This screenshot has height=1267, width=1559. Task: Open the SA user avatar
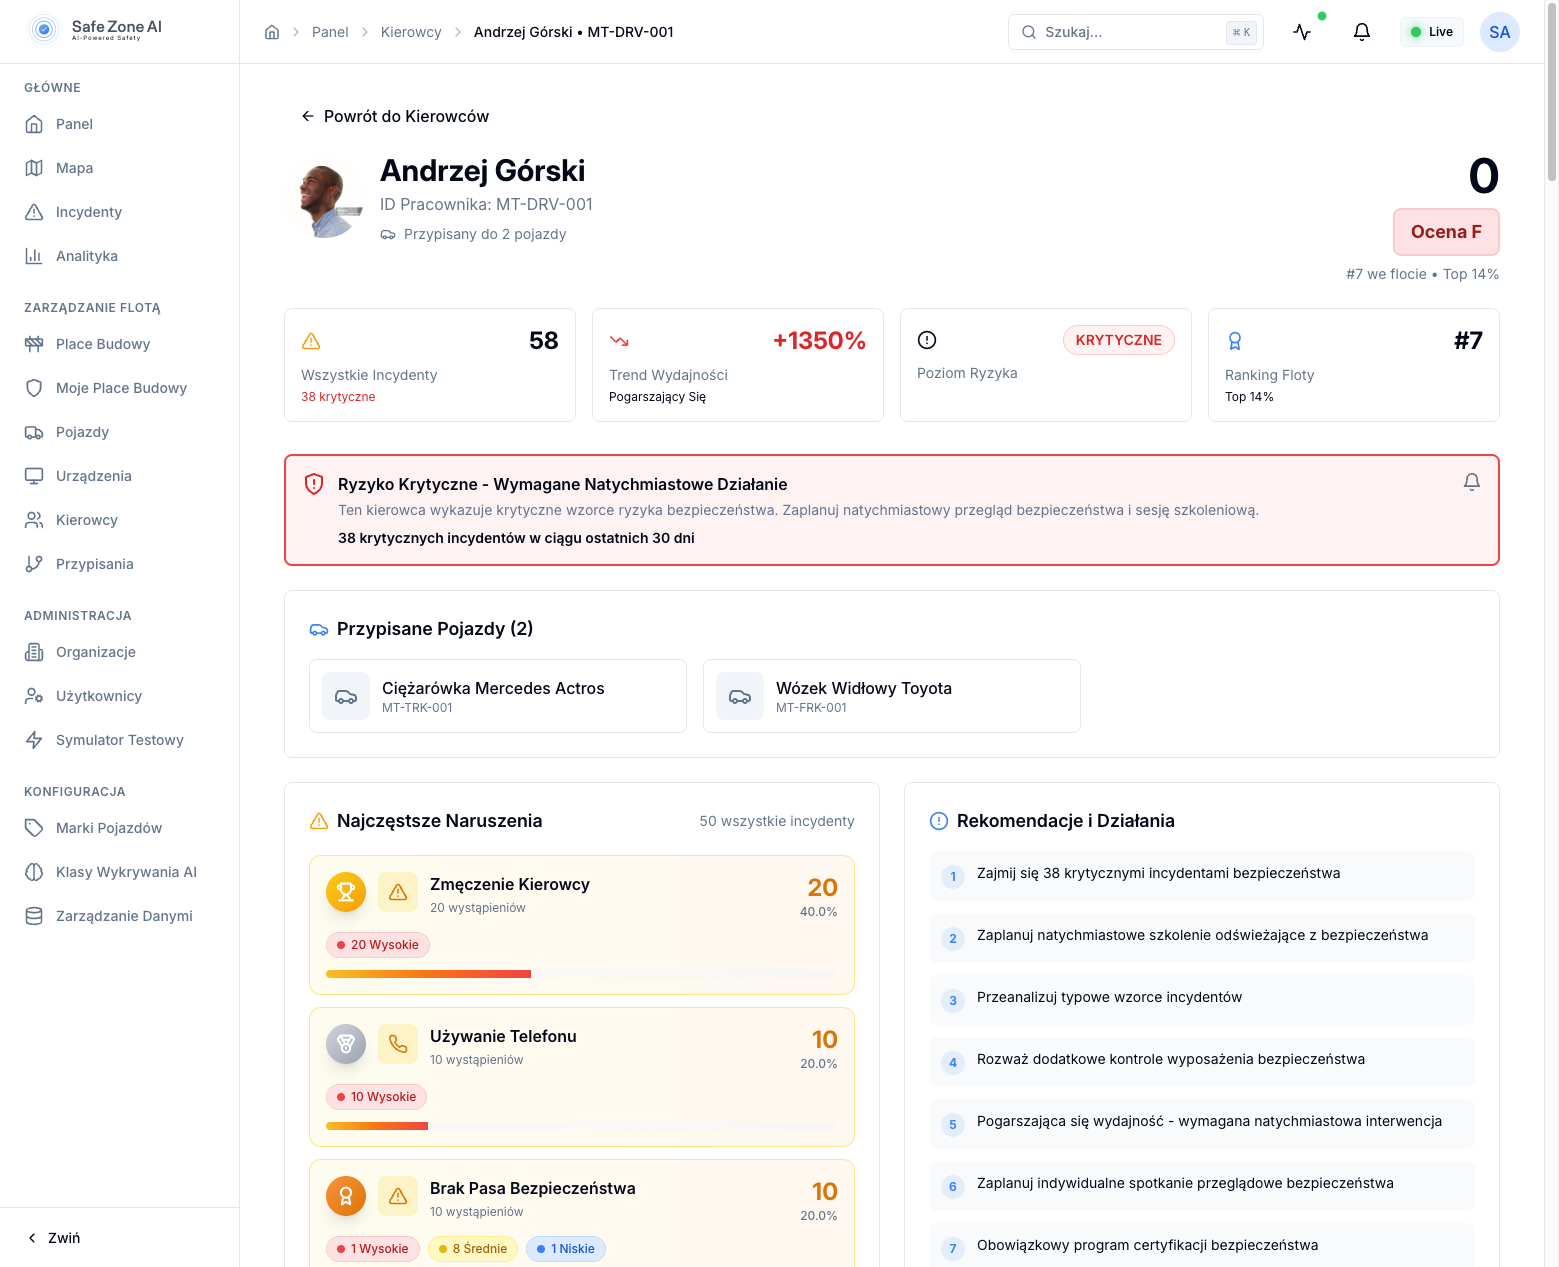click(x=1499, y=32)
